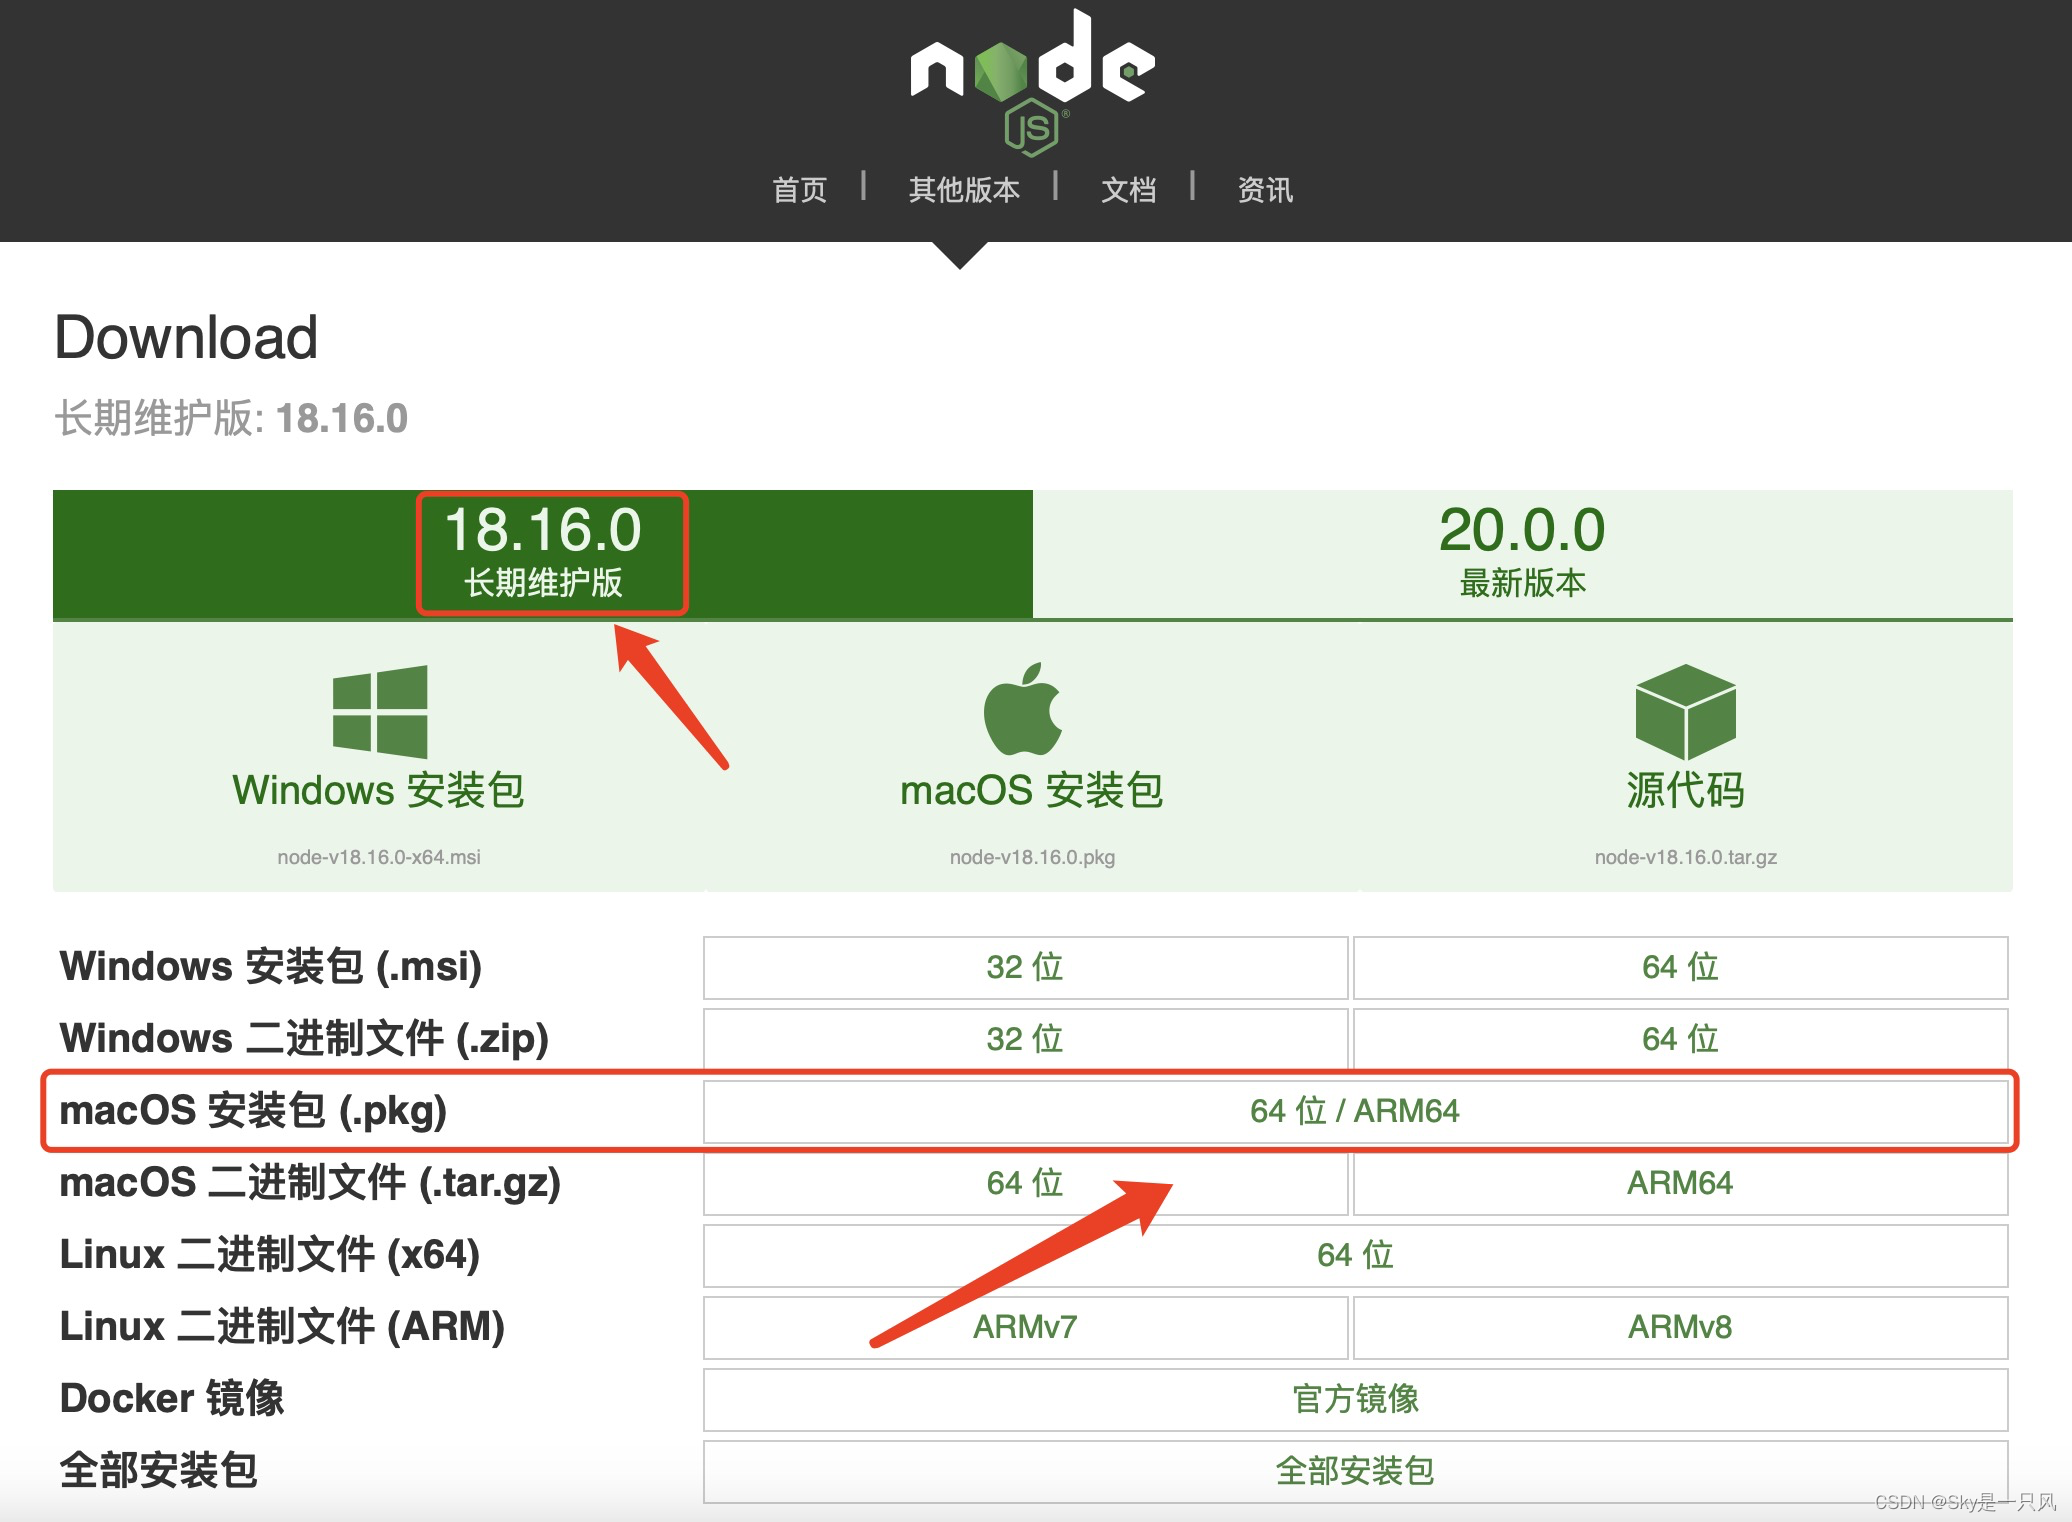Download 64 位 Windows 二进制文件 (.zip)
2072x1522 pixels.
tap(1680, 1039)
